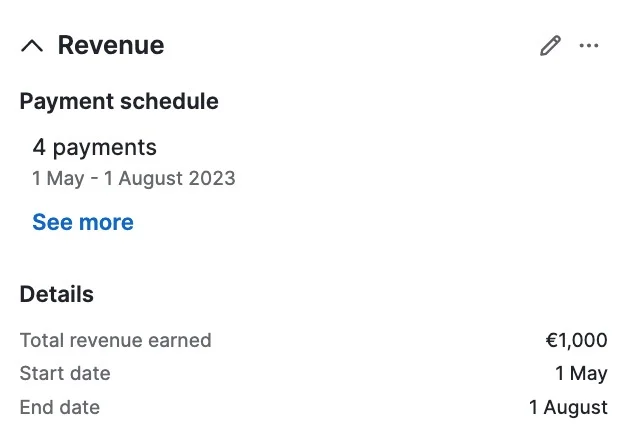Click the 1 May start date value
Screen dimensions: 624x444
click(581, 373)
